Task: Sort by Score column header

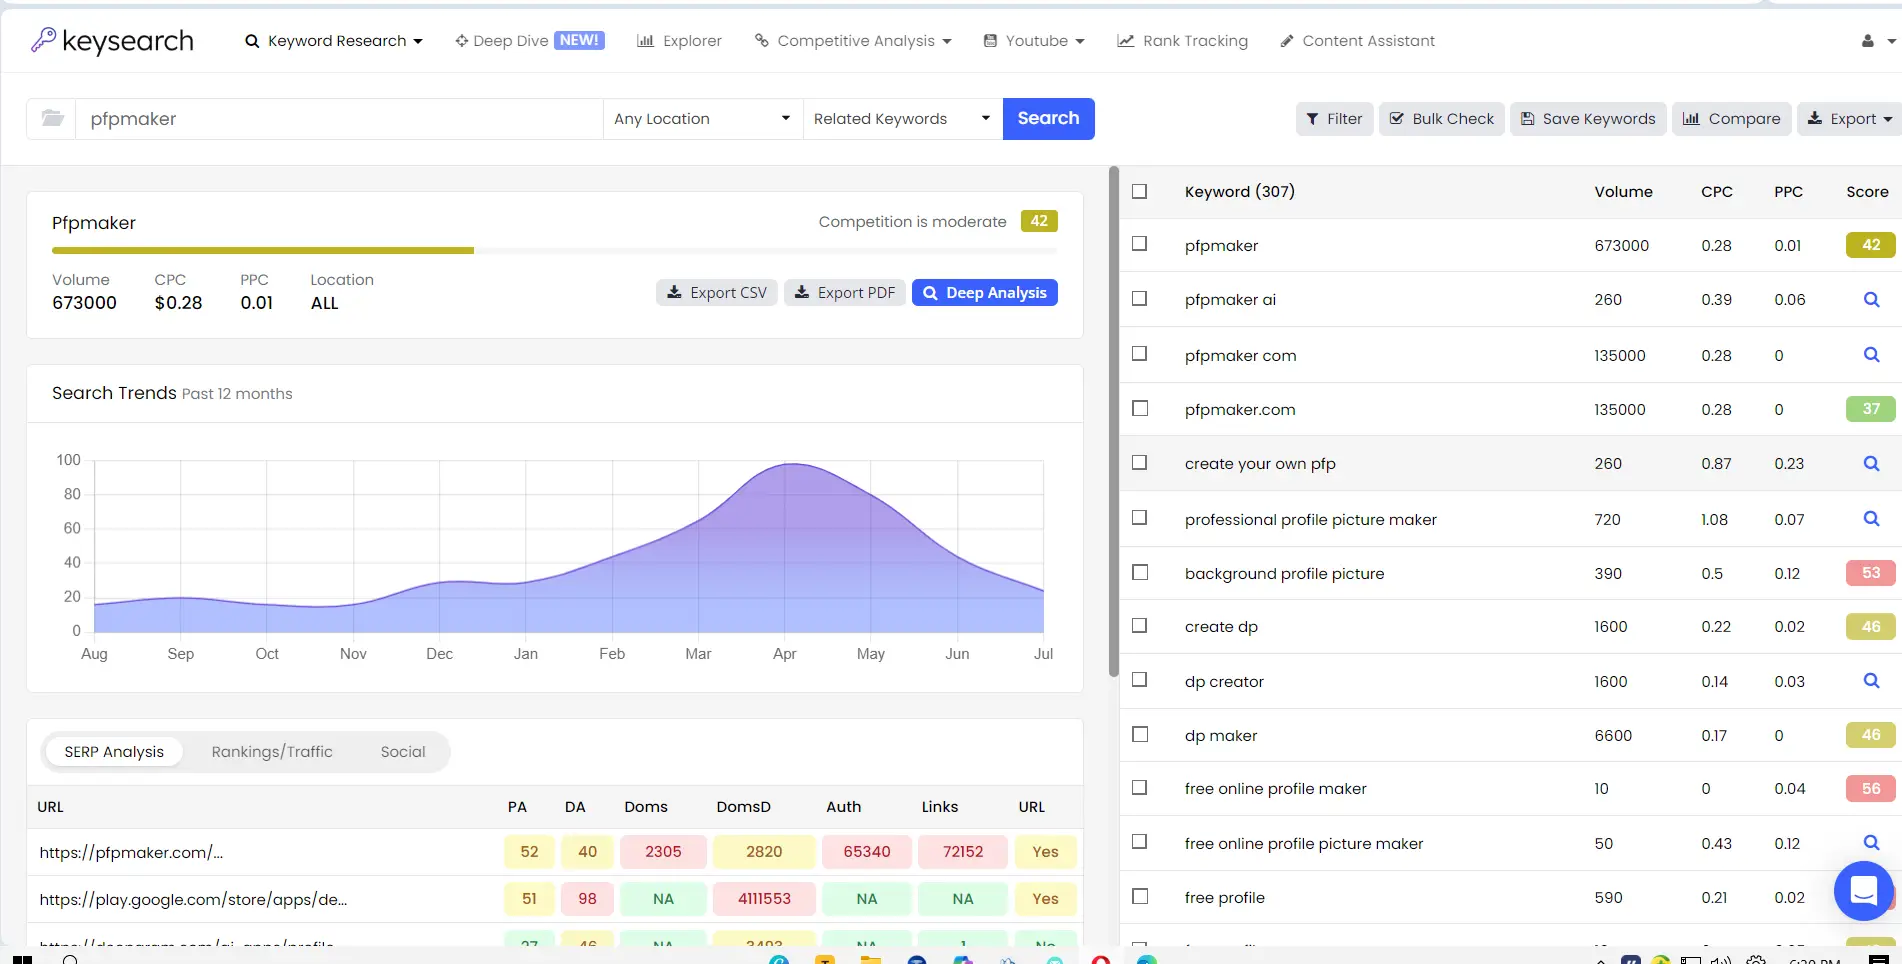Action: click(1867, 192)
